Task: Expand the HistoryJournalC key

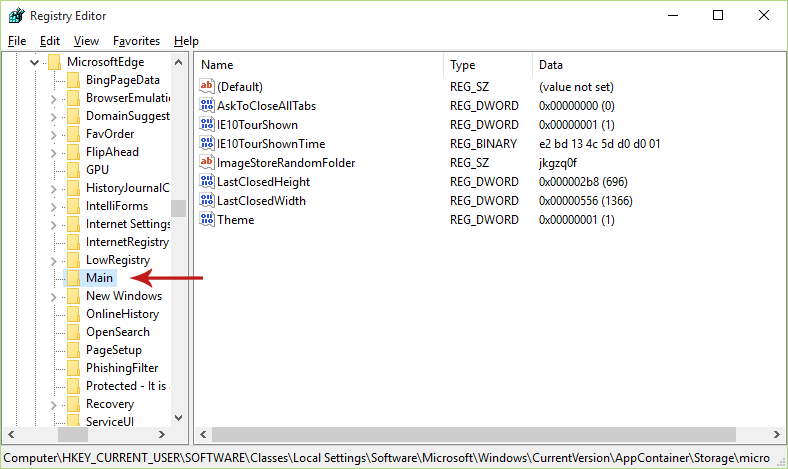Action: click(x=53, y=189)
